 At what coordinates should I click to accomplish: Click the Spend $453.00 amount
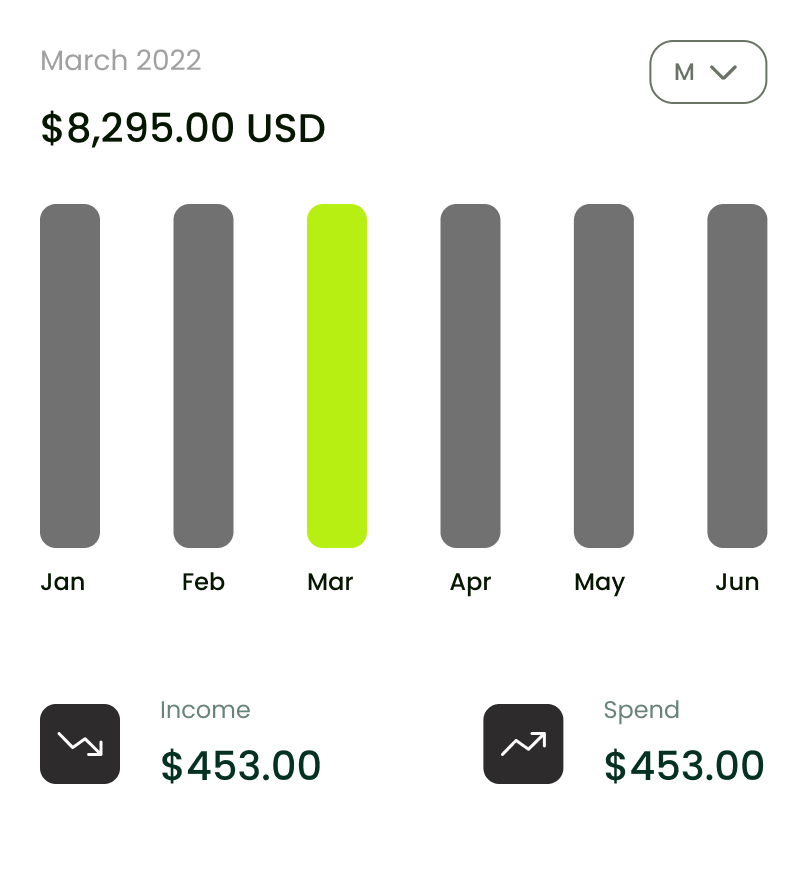684,766
